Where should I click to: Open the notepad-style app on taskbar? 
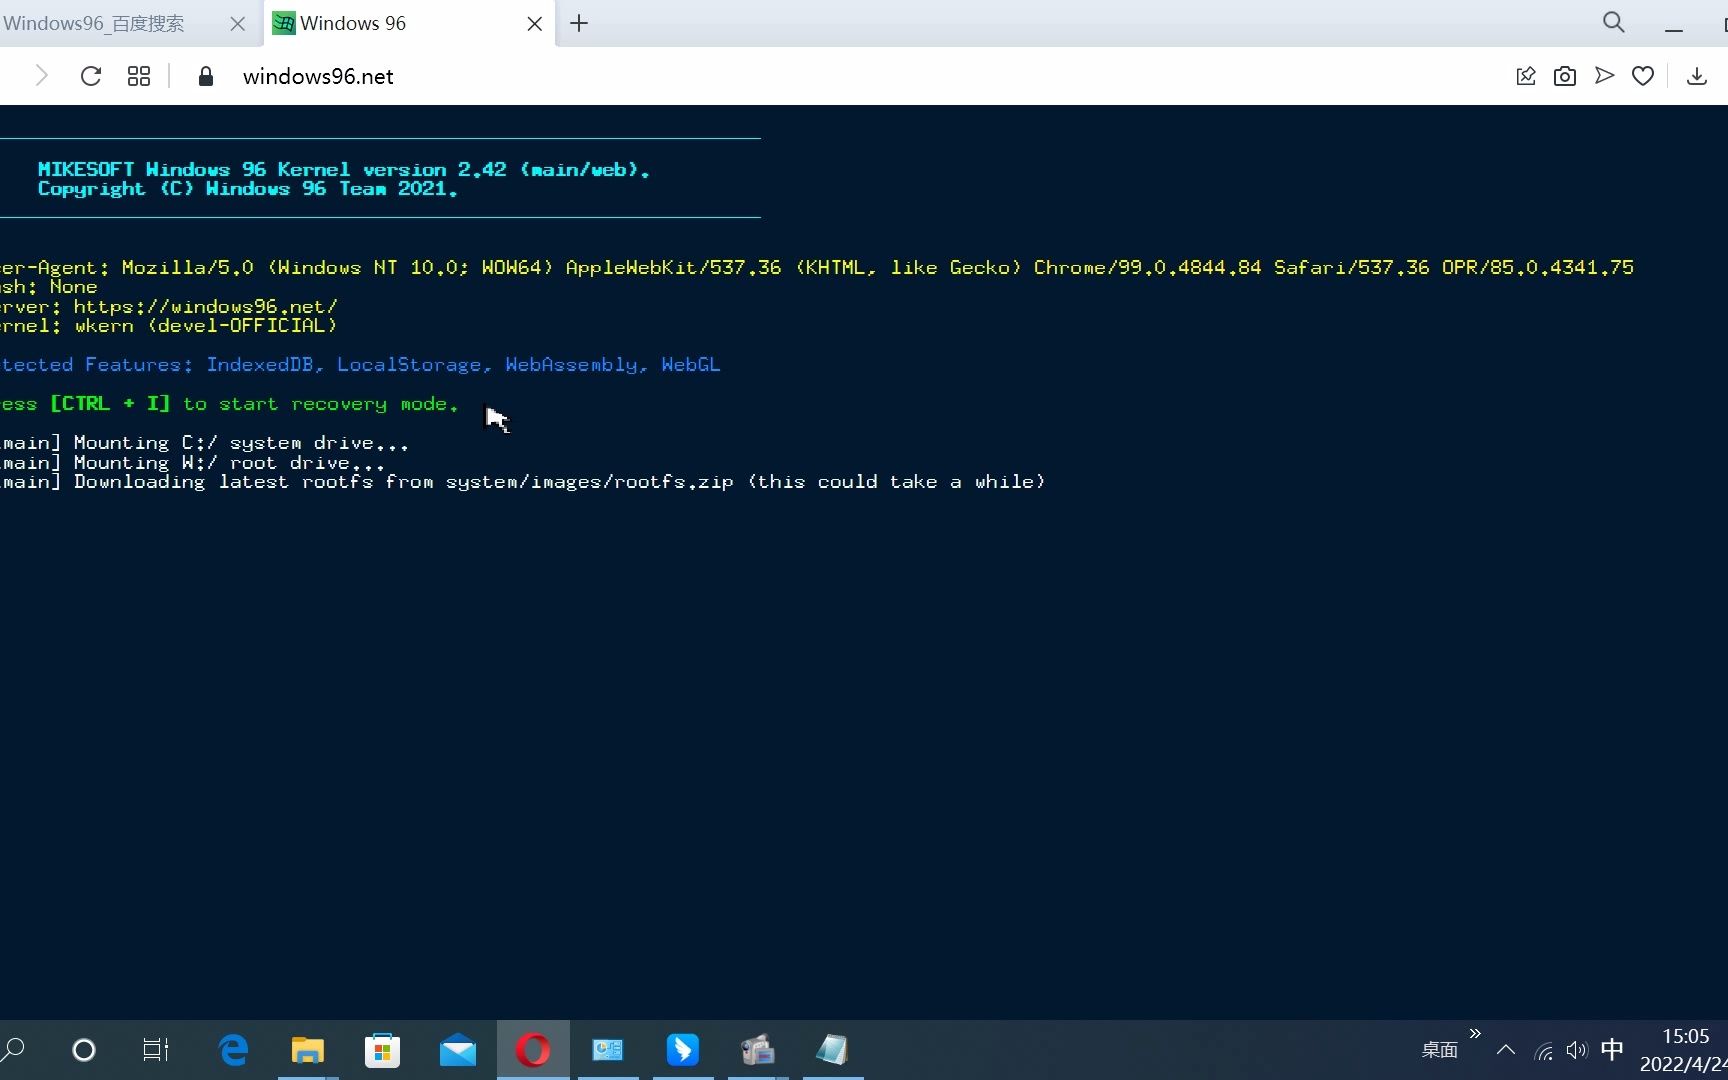pos(833,1050)
